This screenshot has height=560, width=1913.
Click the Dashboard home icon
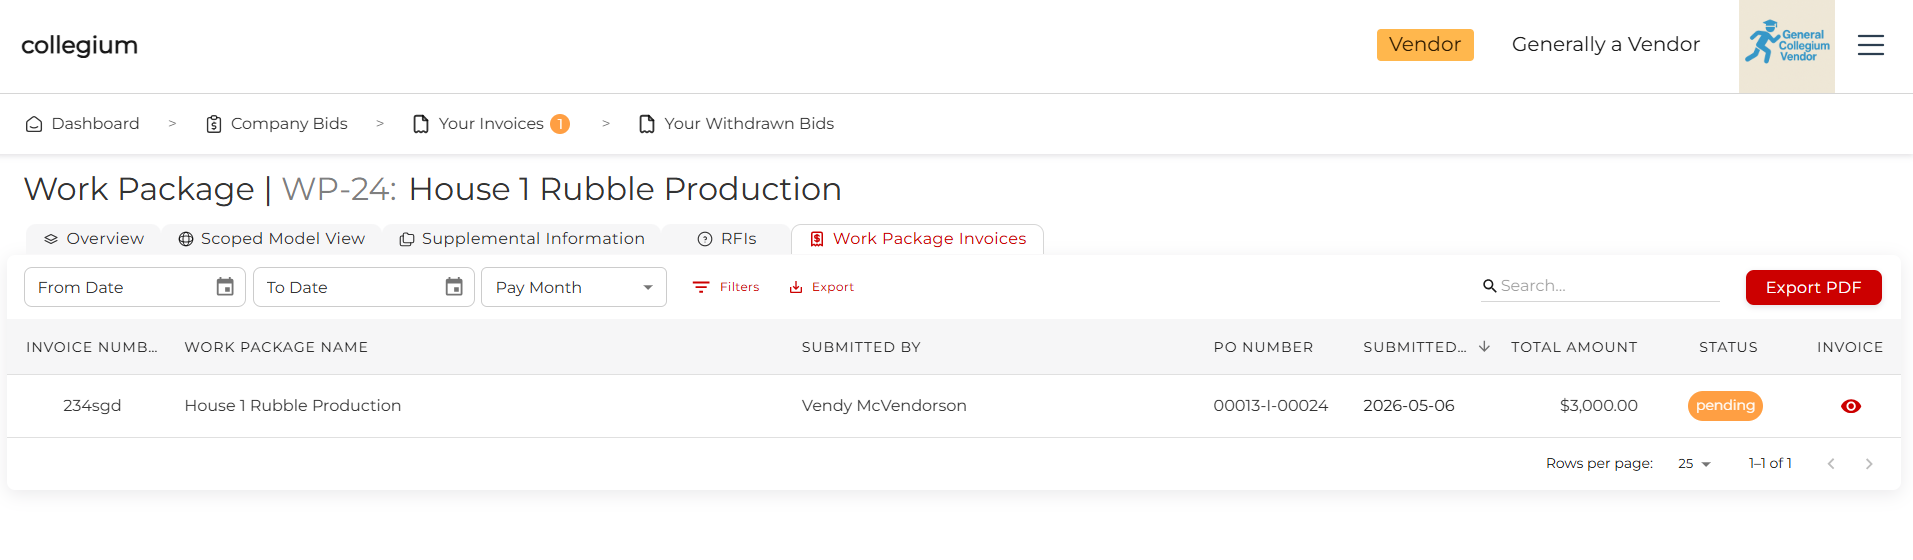34,124
